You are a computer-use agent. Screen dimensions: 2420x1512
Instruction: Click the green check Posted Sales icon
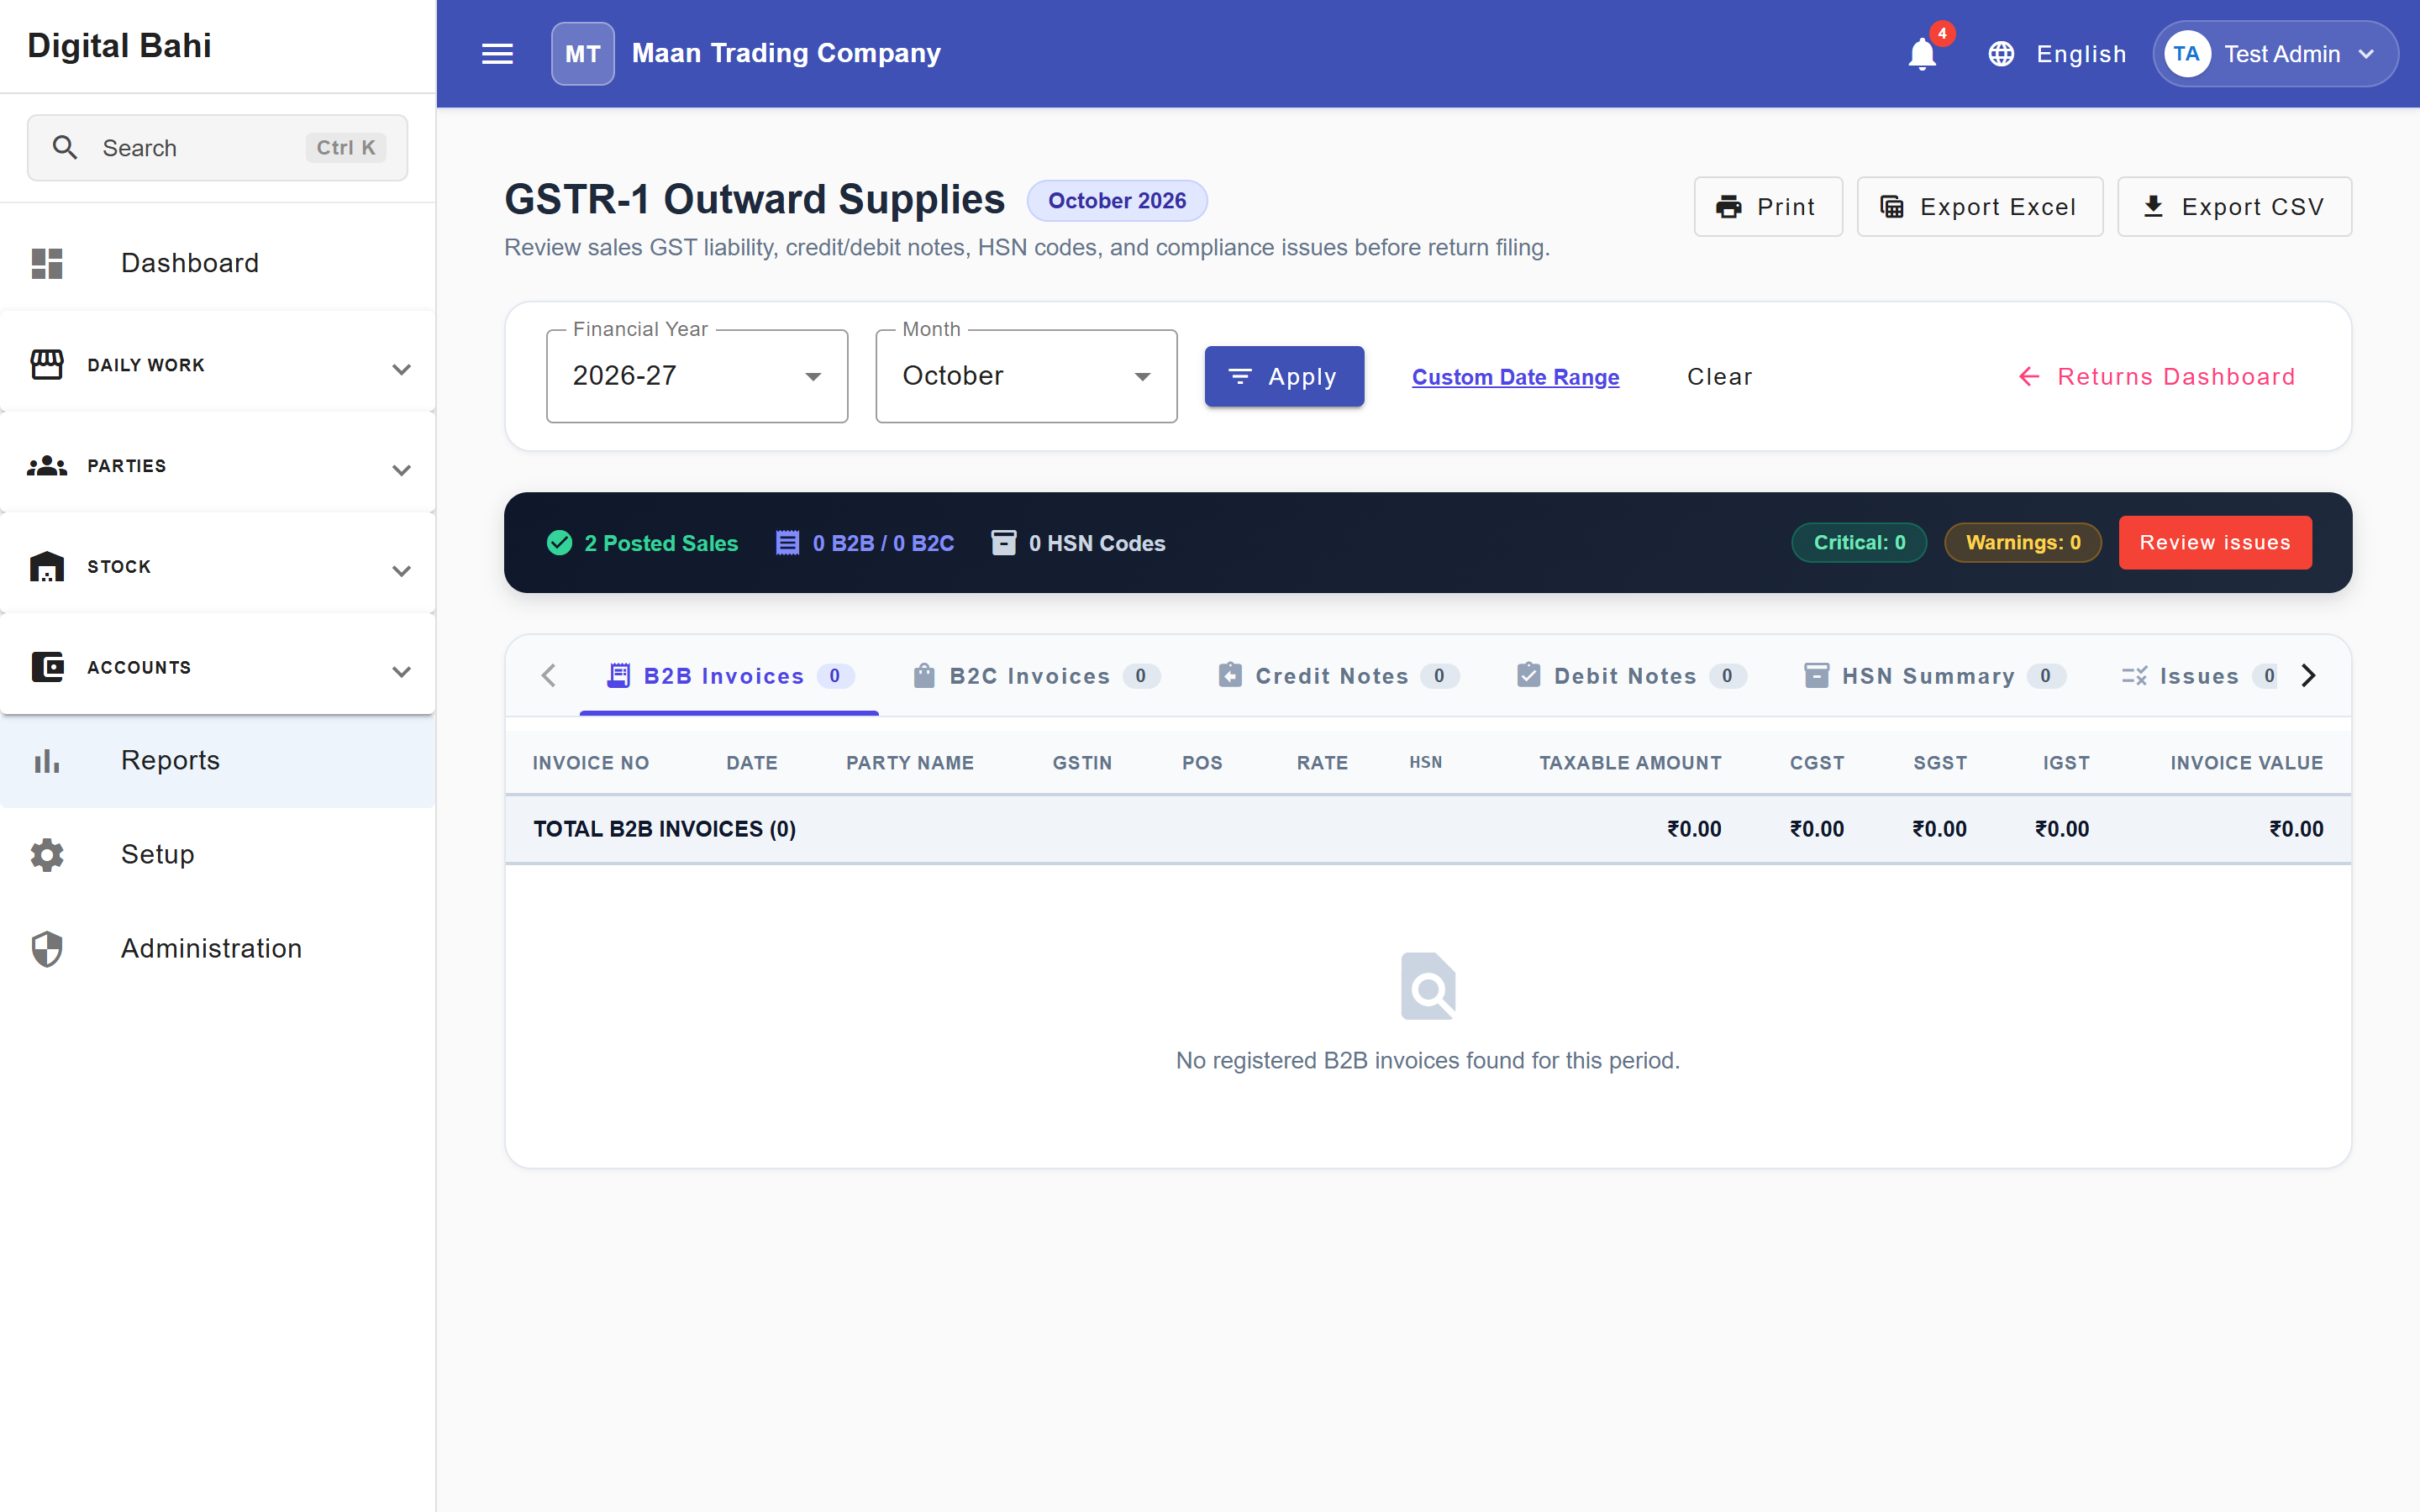(x=559, y=543)
